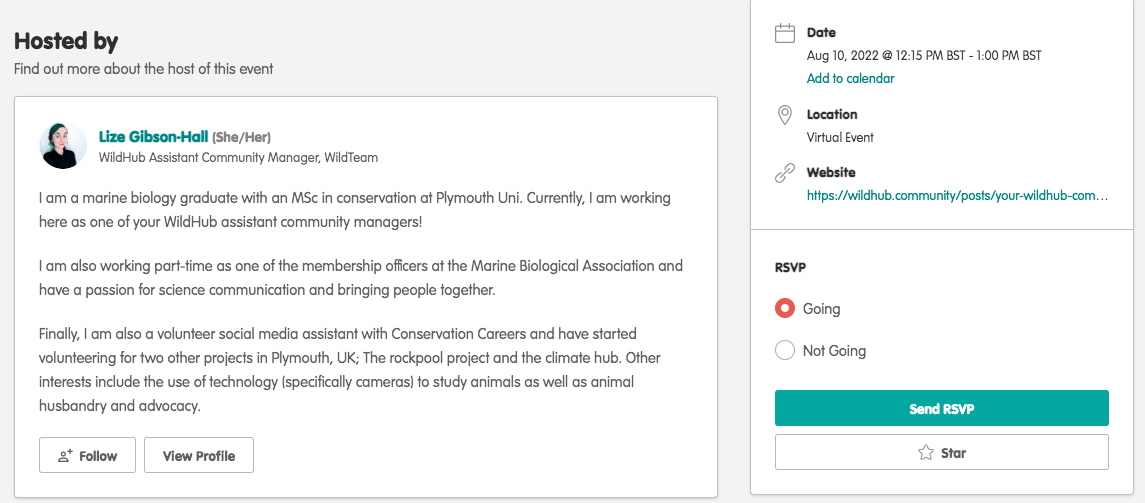1145x503 pixels.
Task: Open Lize Gibson-Hall name link
Action: click(x=153, y=137)
